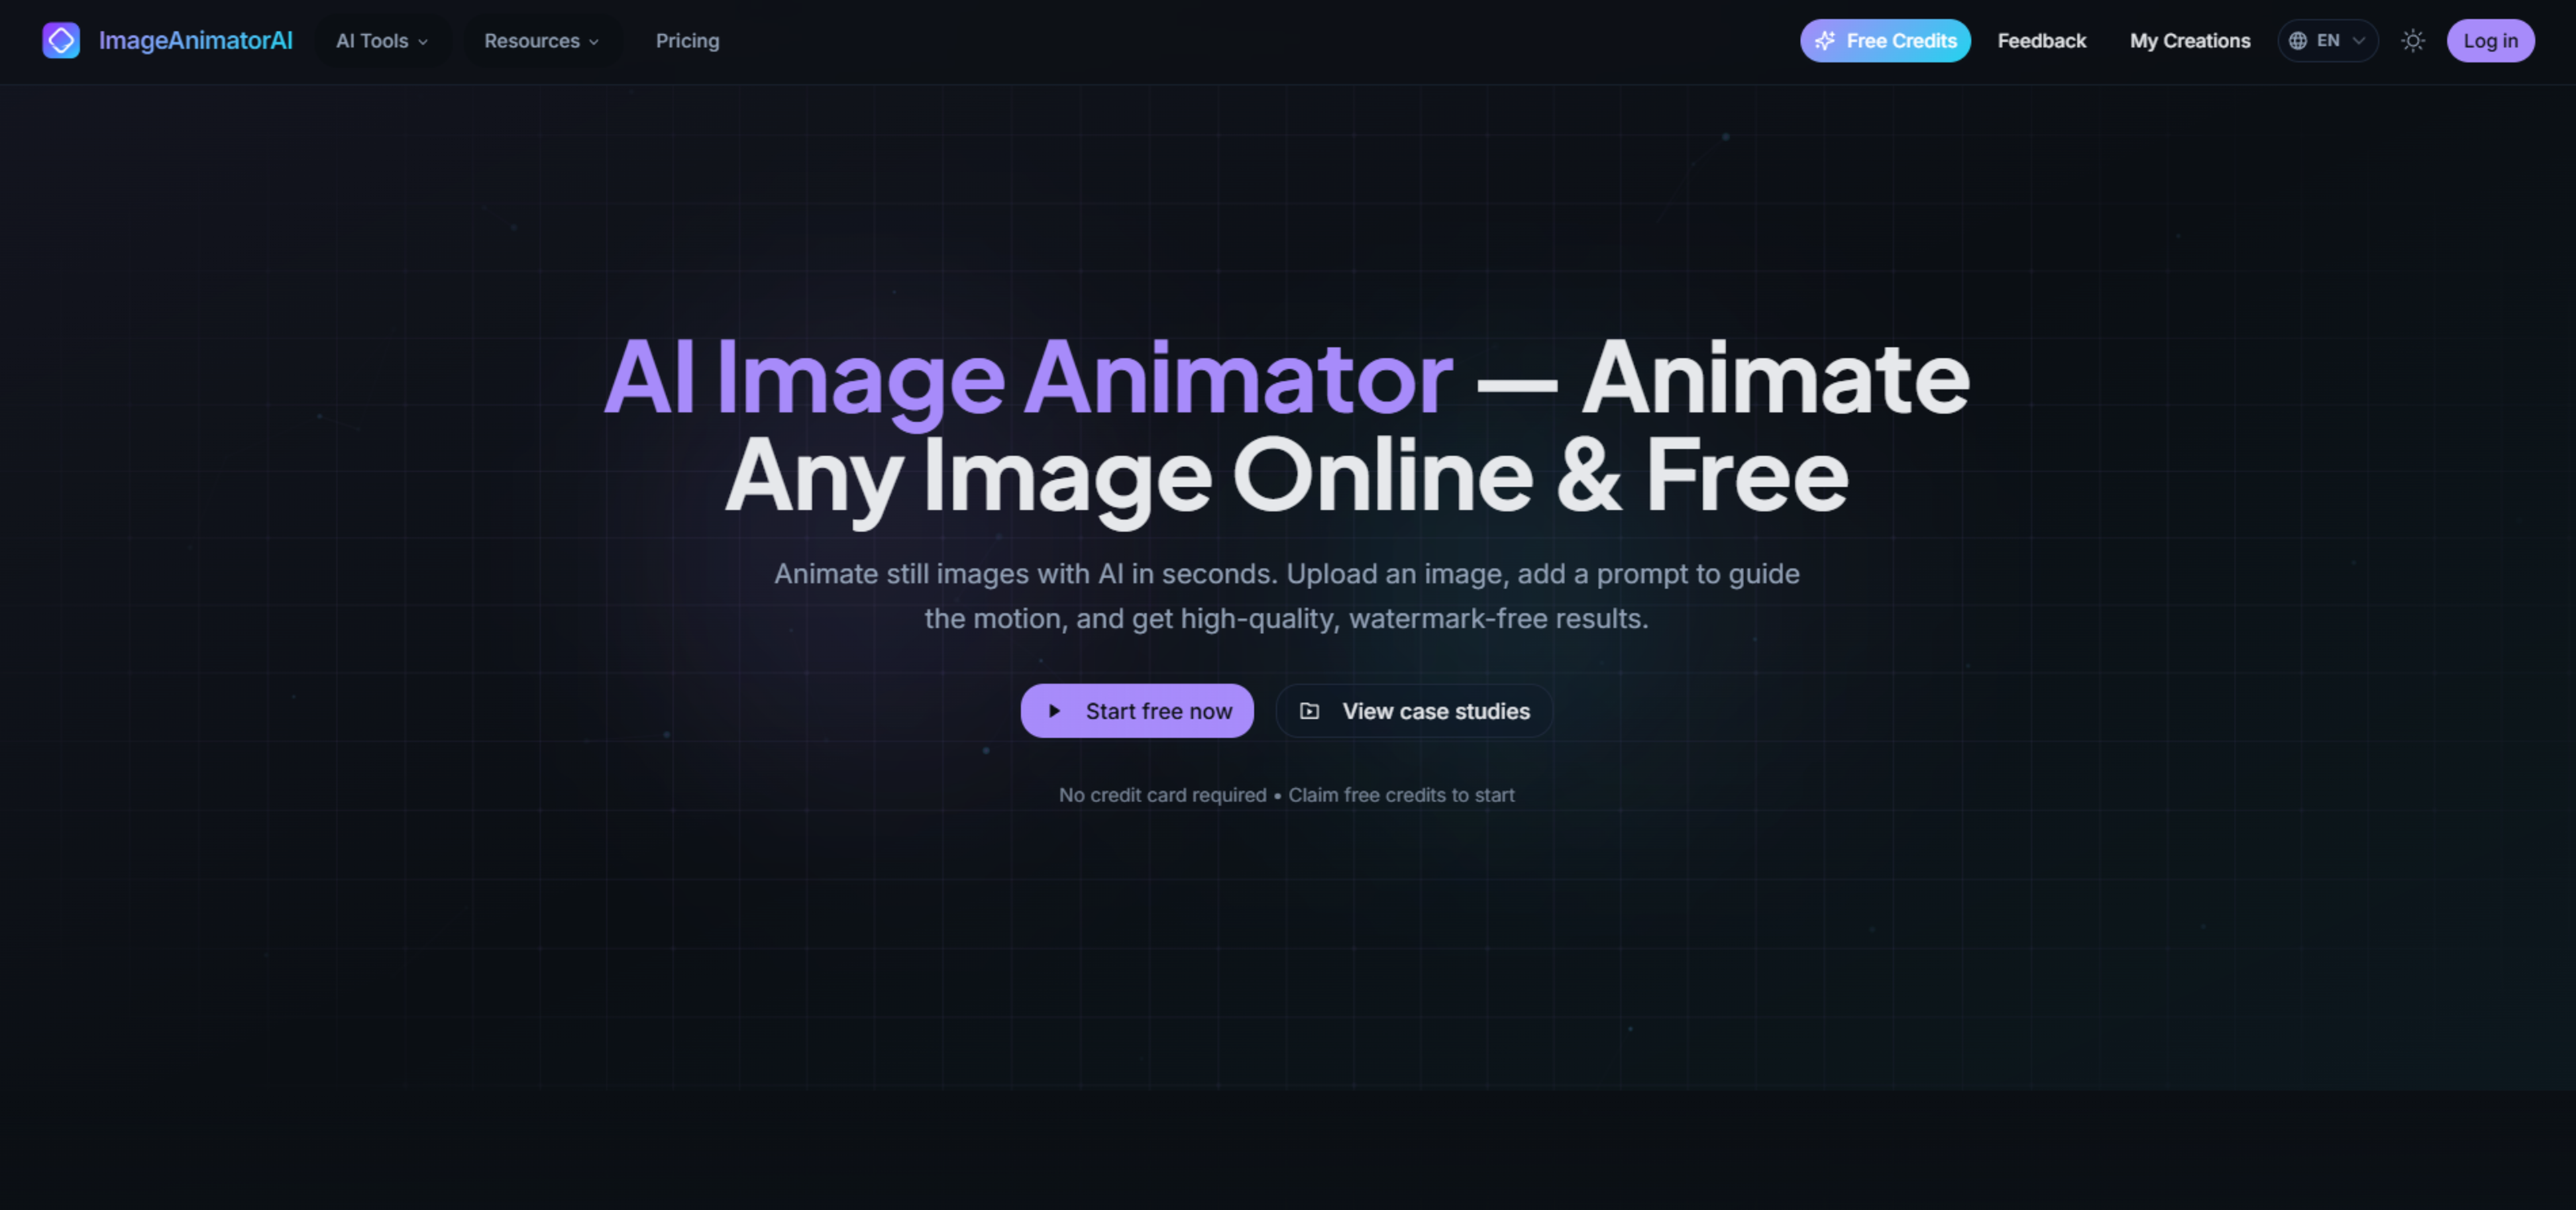Click the ImageAnimatorAI logo icon
The height and width of the screenshot is (1210, 2576).
[61, 40]
